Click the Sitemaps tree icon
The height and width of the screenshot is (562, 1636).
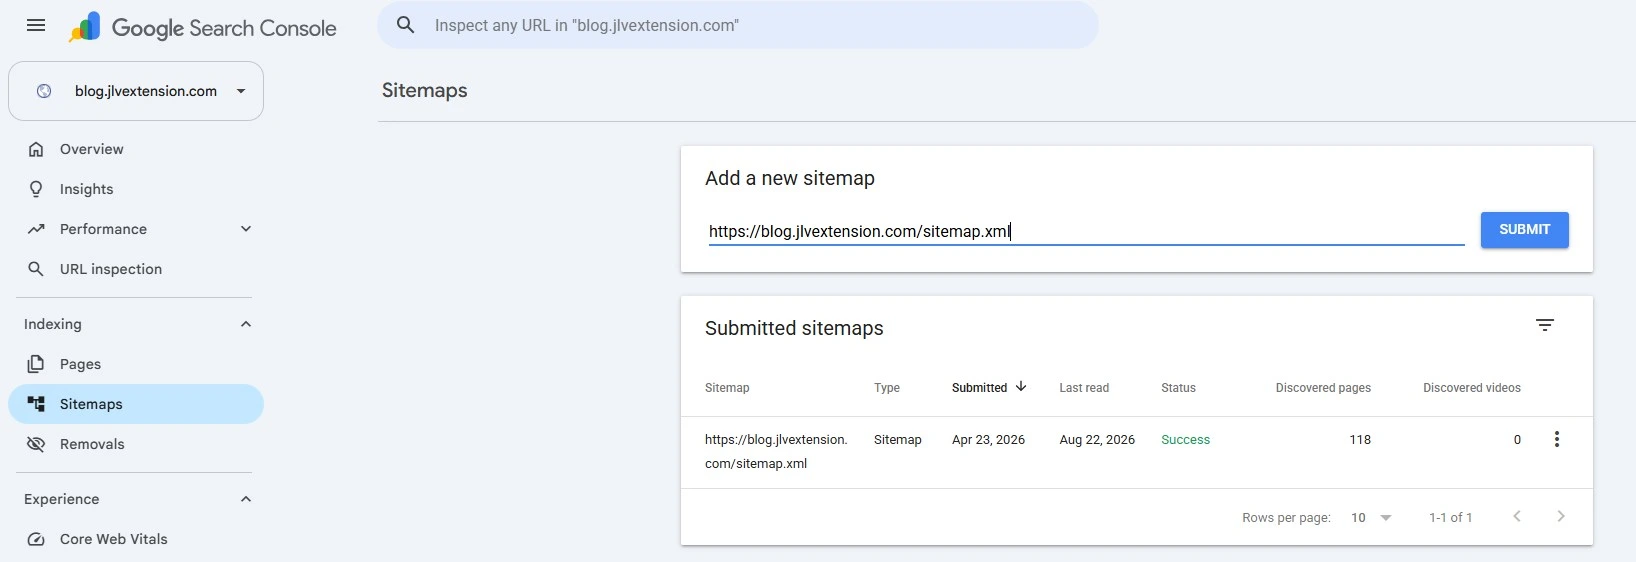coord(36,404)
